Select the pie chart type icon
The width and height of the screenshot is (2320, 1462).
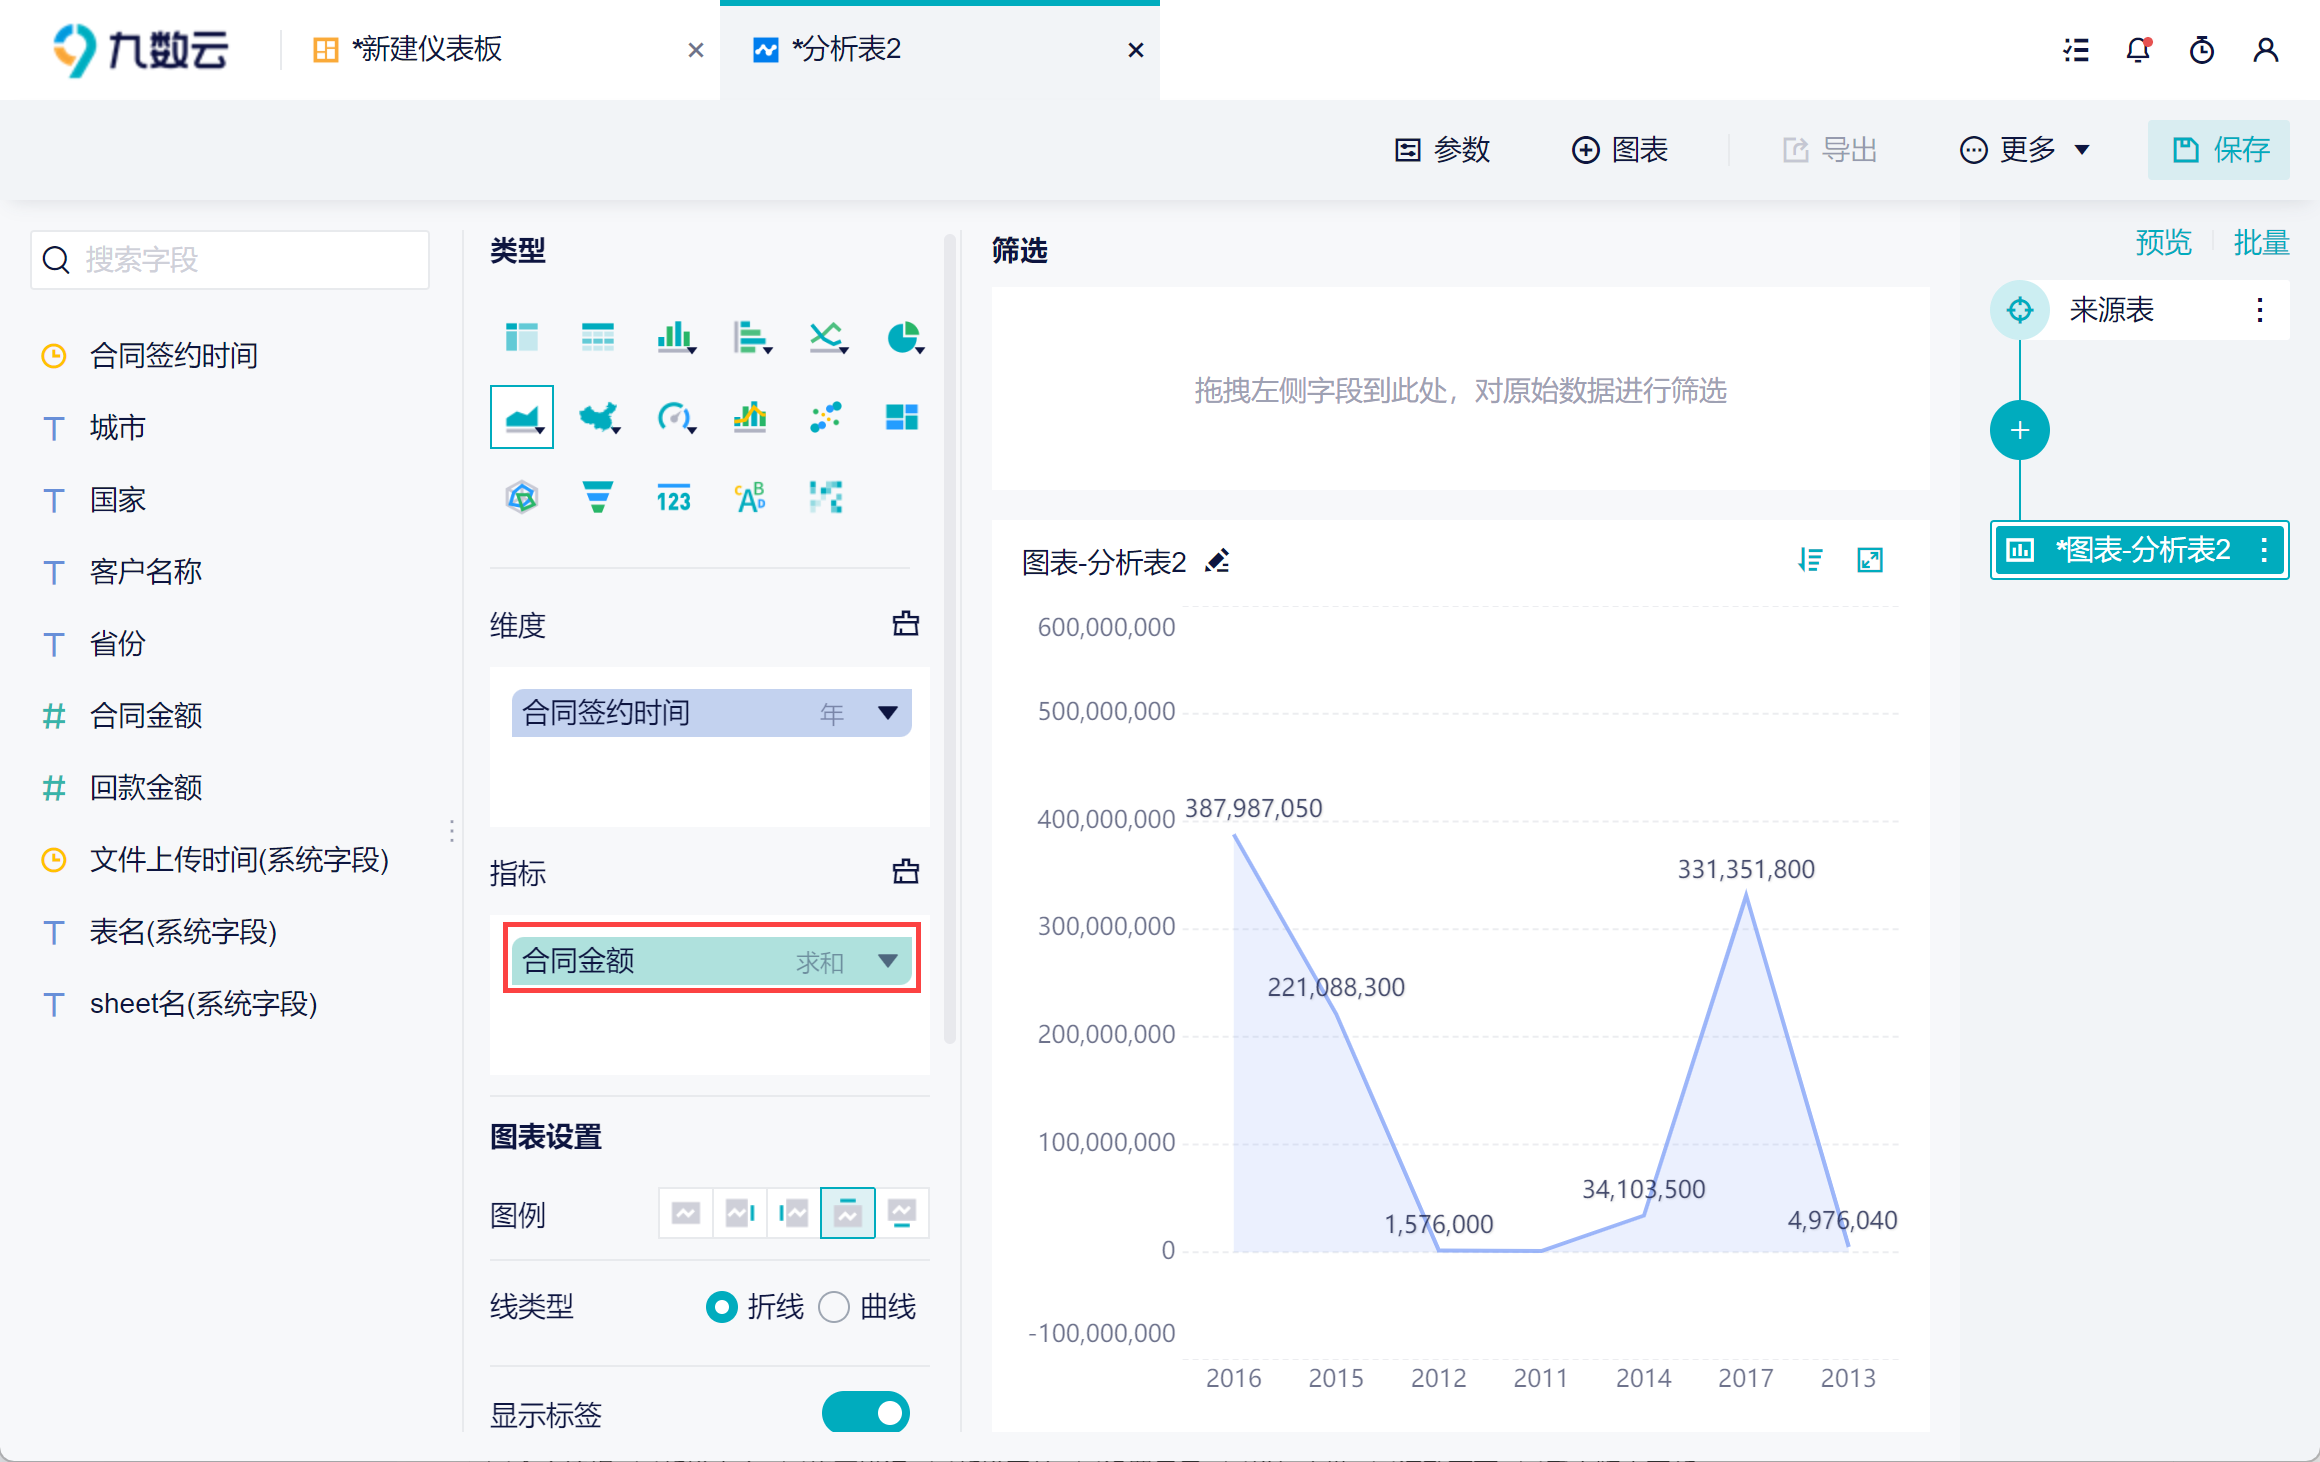(x=903, y=338)
